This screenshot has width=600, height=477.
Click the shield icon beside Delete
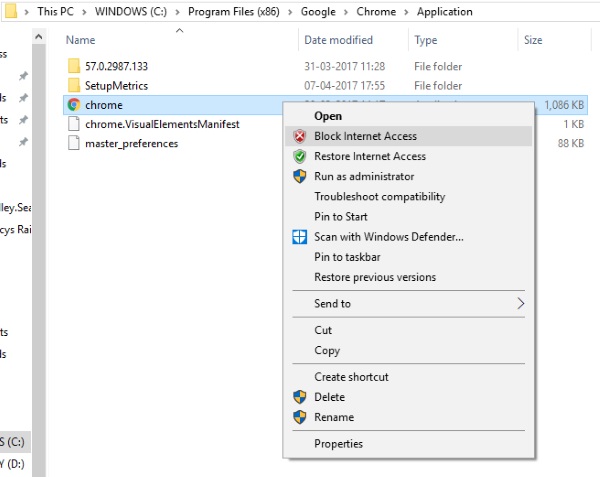(300, 397)
